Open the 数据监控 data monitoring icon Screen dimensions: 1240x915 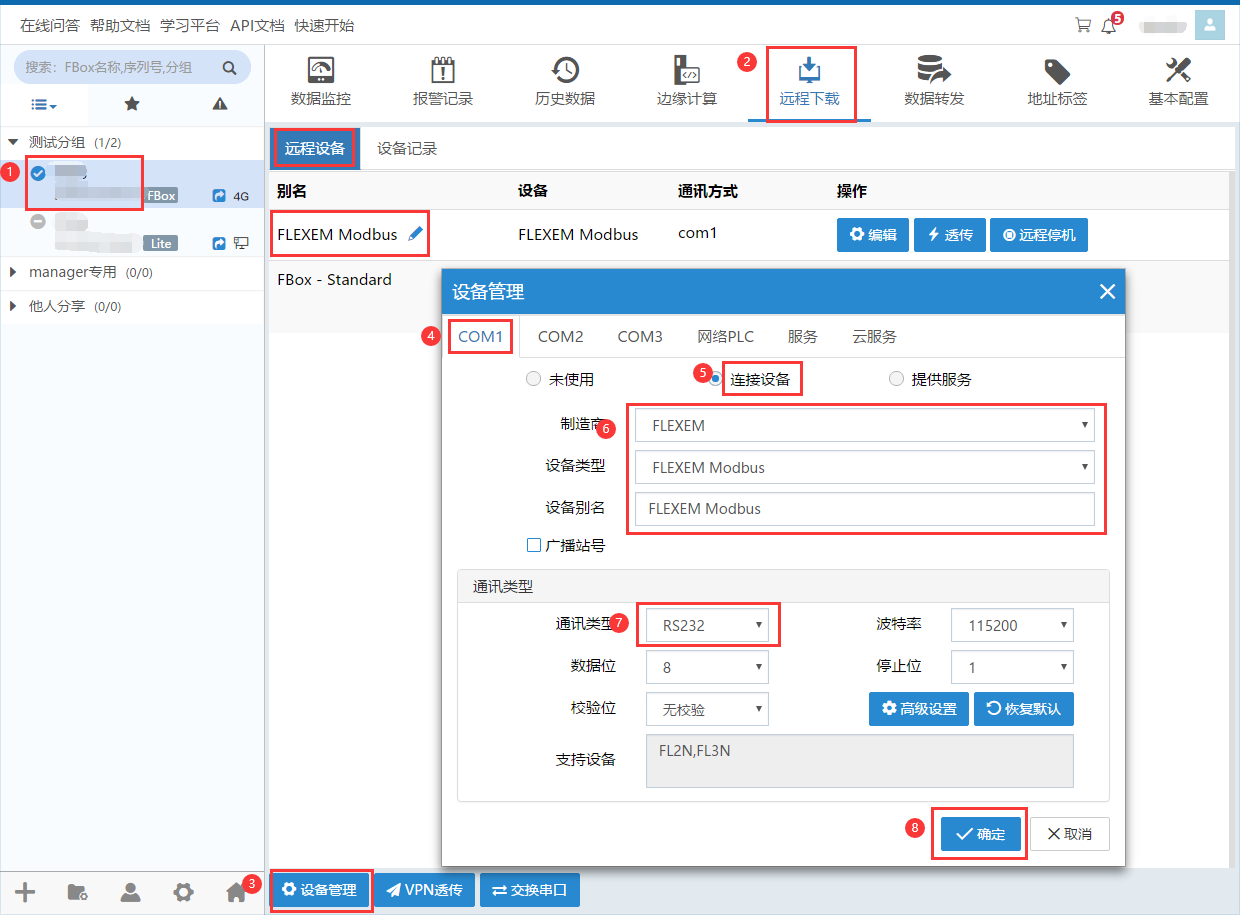pyautogui.click(x=320, y=71)
